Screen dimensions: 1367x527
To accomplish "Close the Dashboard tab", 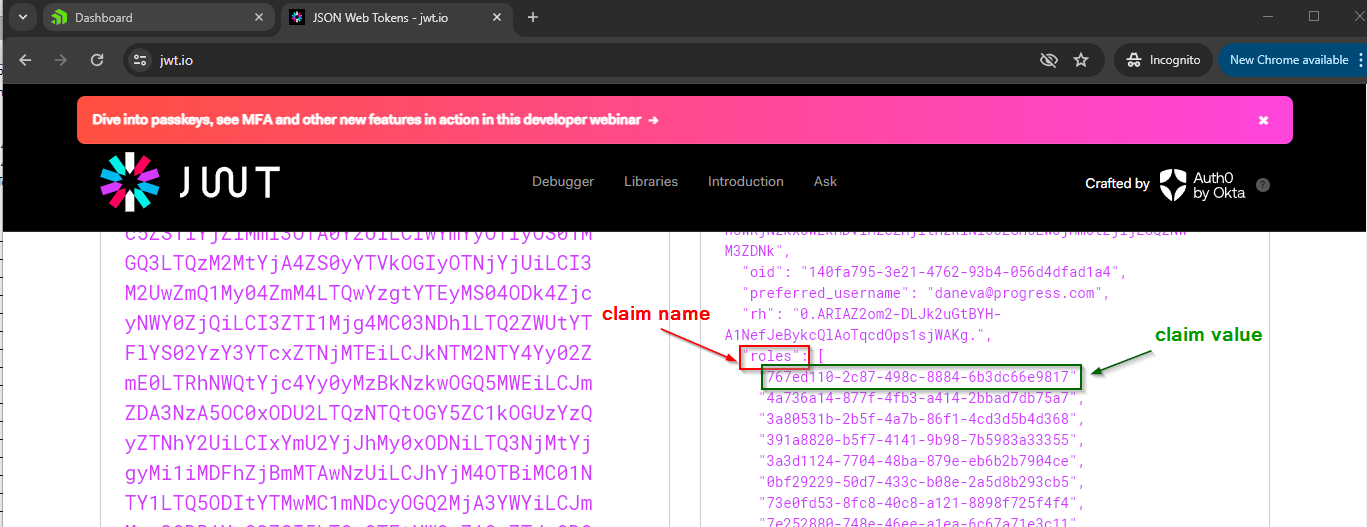I will pyautogui.click(x=259, y=17).
